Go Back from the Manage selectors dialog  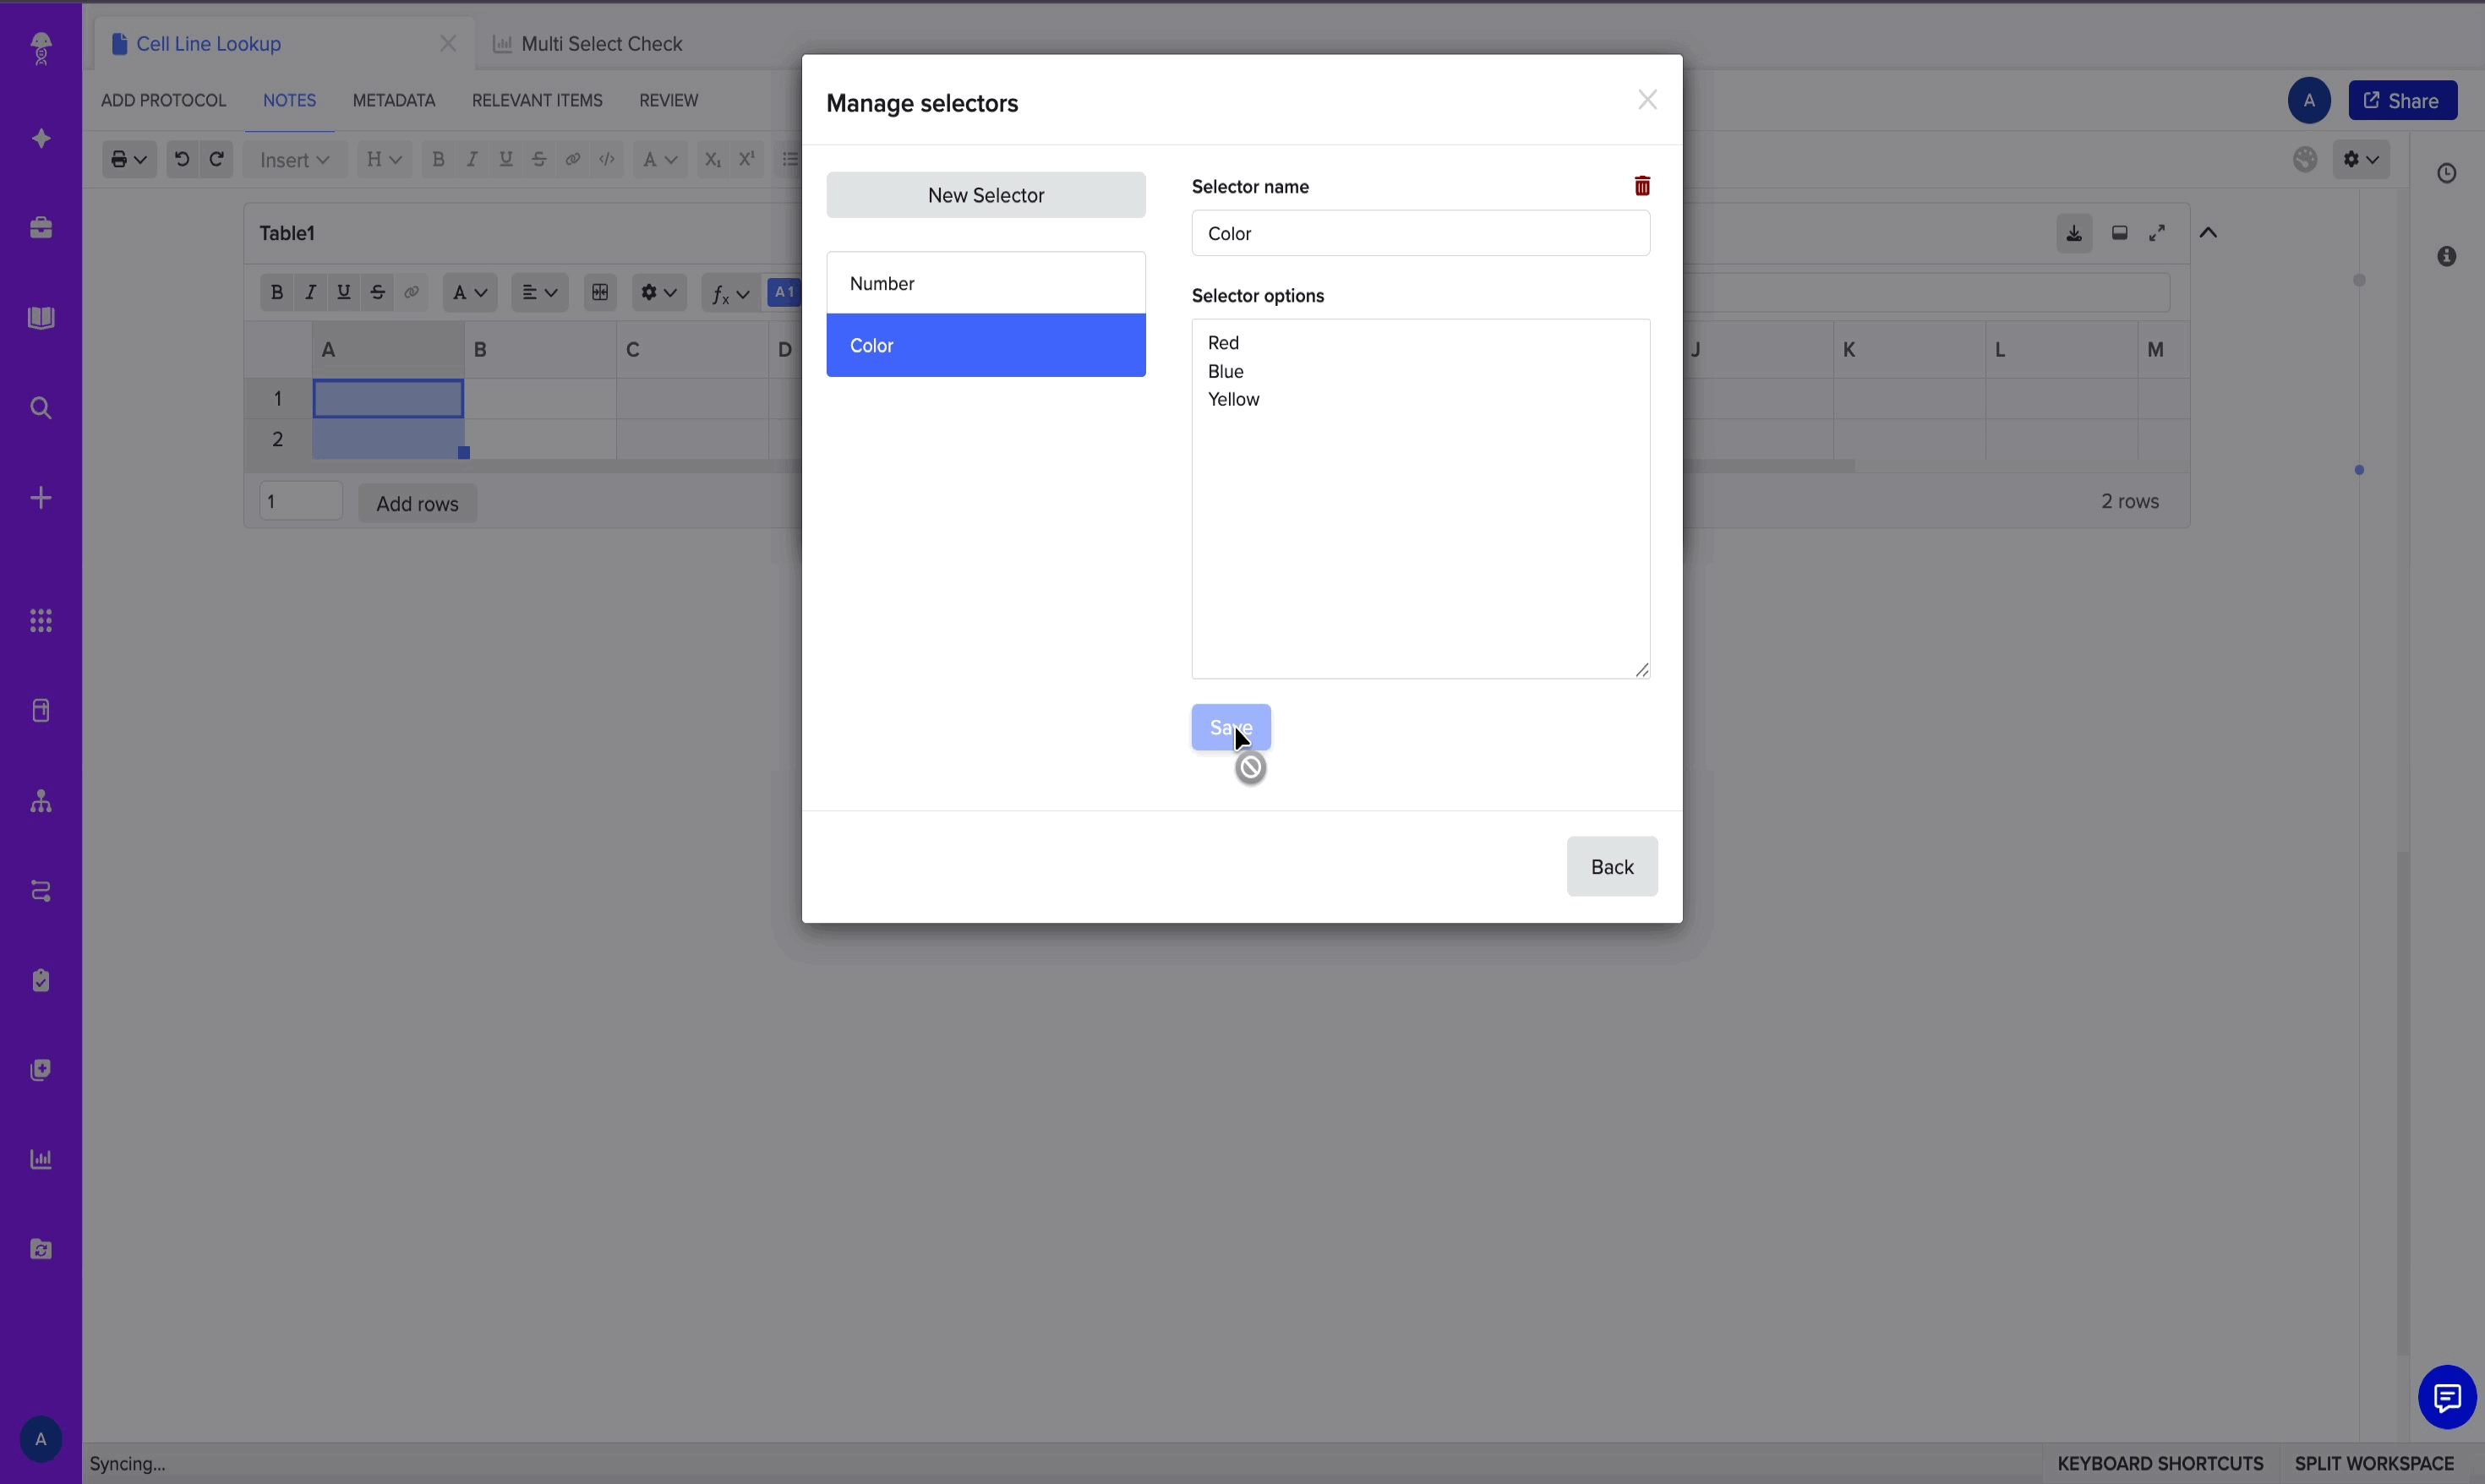click(1611, 866)
